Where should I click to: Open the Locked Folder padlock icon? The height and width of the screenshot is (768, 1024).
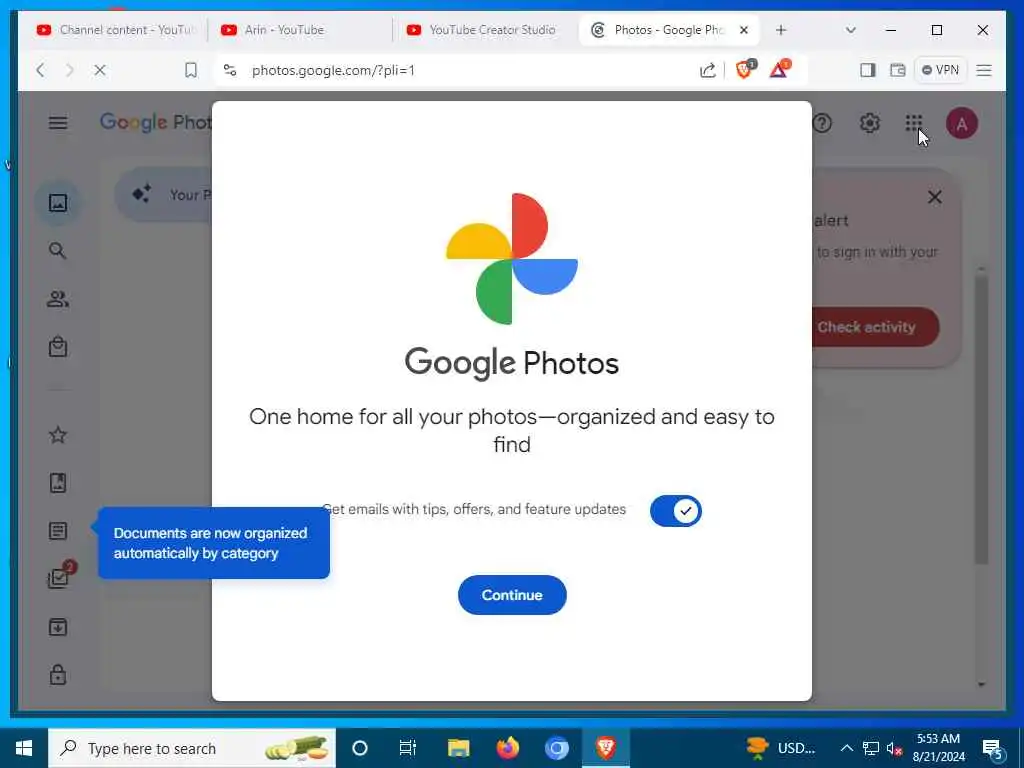[58, 674]
